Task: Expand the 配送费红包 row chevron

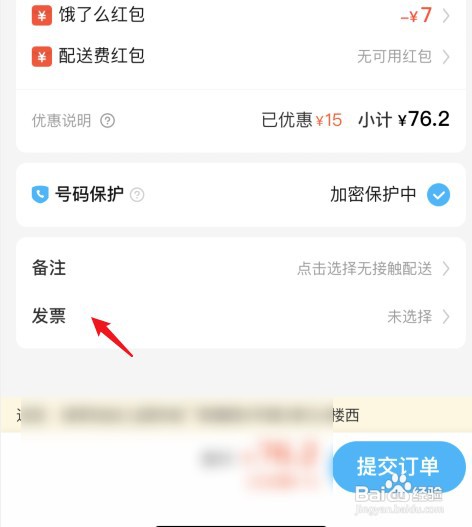Action: click(x=446, y=56)
